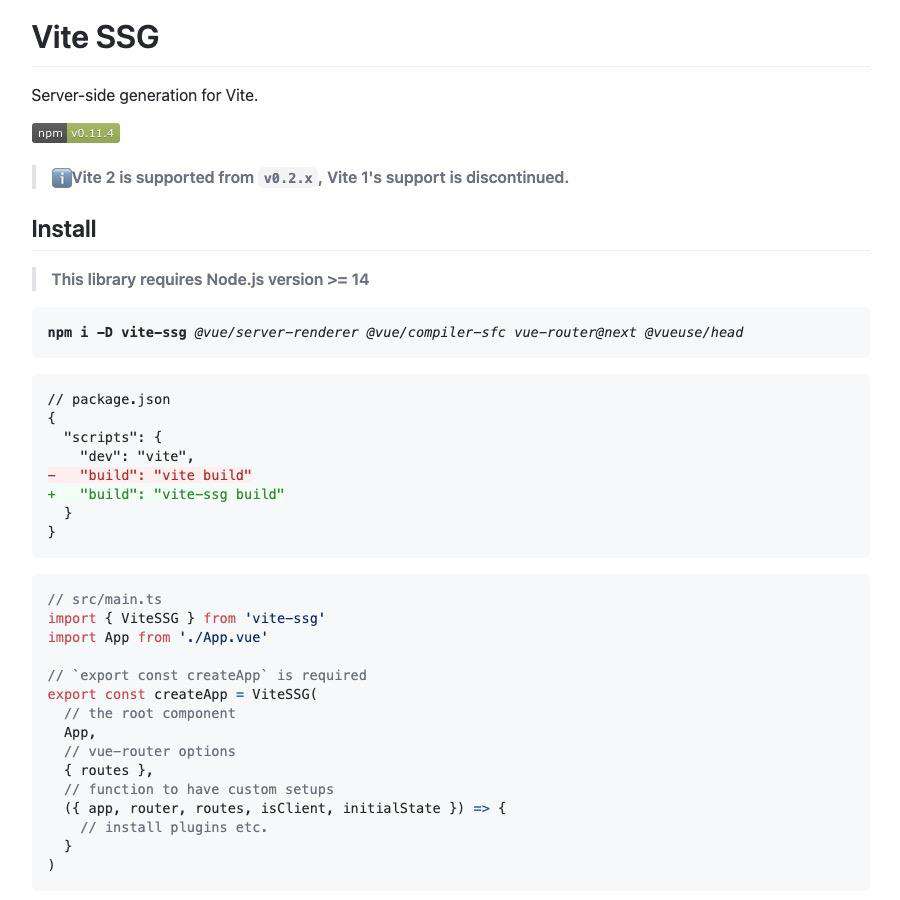Click the npm install command code block
900x900 pixels.
point(451,332)
